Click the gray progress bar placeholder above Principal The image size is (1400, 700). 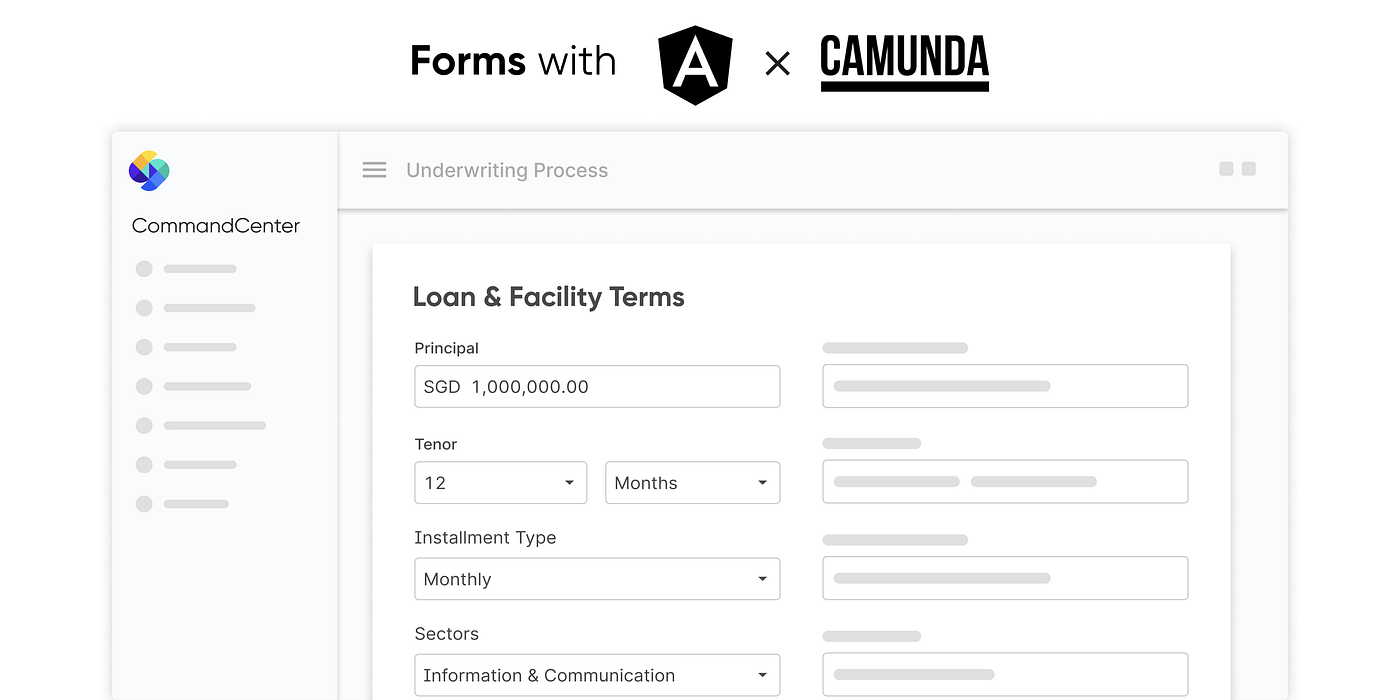[894, 347]
